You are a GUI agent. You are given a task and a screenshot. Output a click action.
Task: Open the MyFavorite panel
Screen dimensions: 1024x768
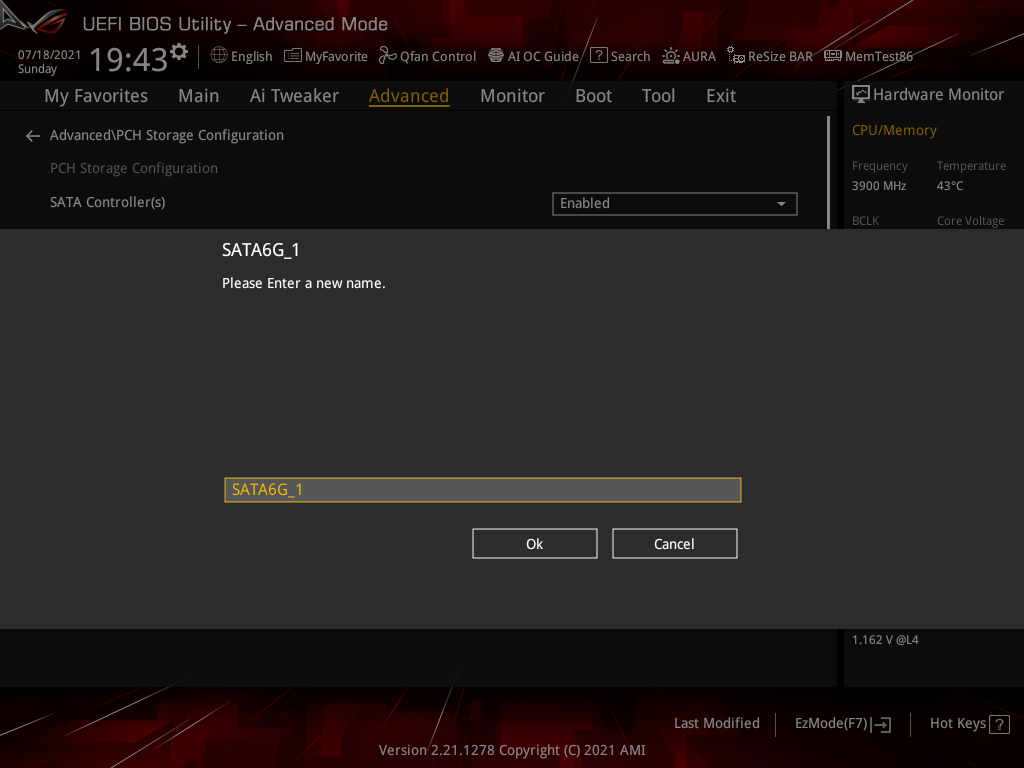coord(325,56)
